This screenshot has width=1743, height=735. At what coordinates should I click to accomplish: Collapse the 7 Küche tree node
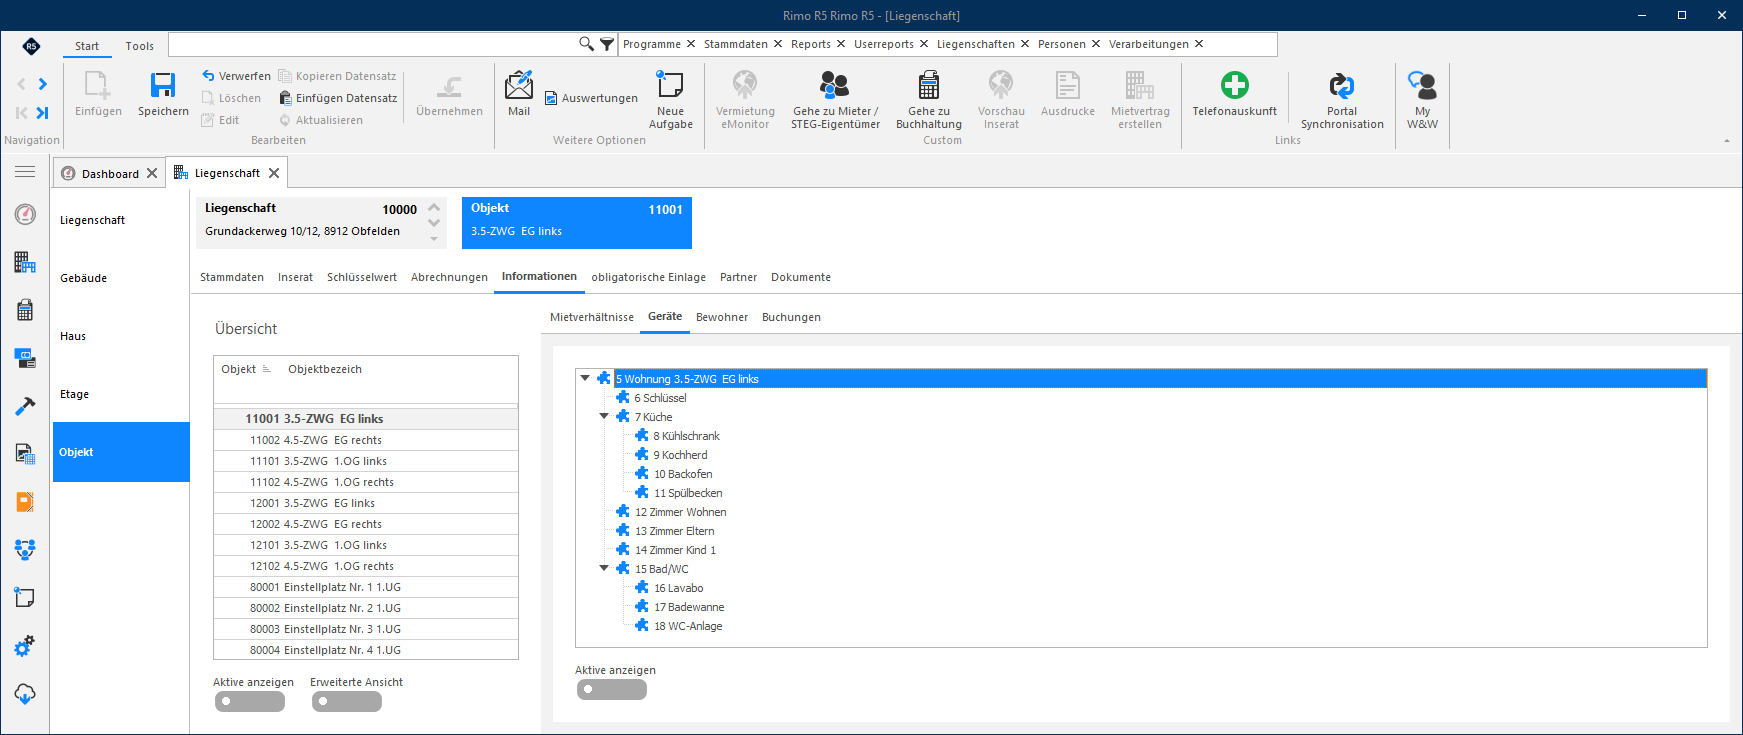[604, 416]
